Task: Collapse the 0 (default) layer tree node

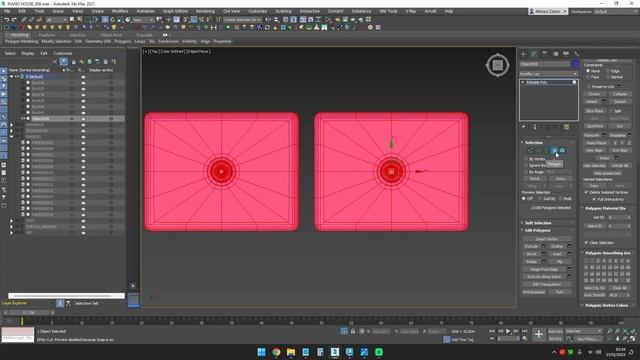Action: point(11,76)
